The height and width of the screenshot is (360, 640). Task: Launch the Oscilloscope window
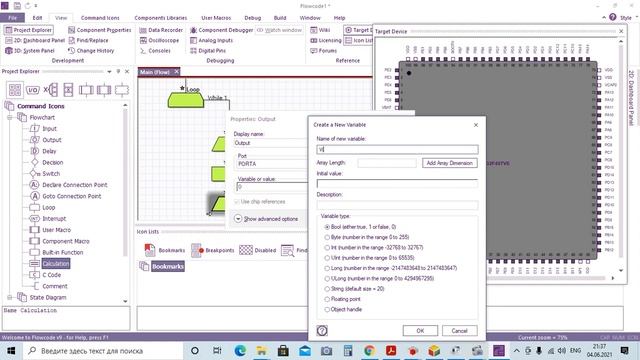(x=159, y=40)
